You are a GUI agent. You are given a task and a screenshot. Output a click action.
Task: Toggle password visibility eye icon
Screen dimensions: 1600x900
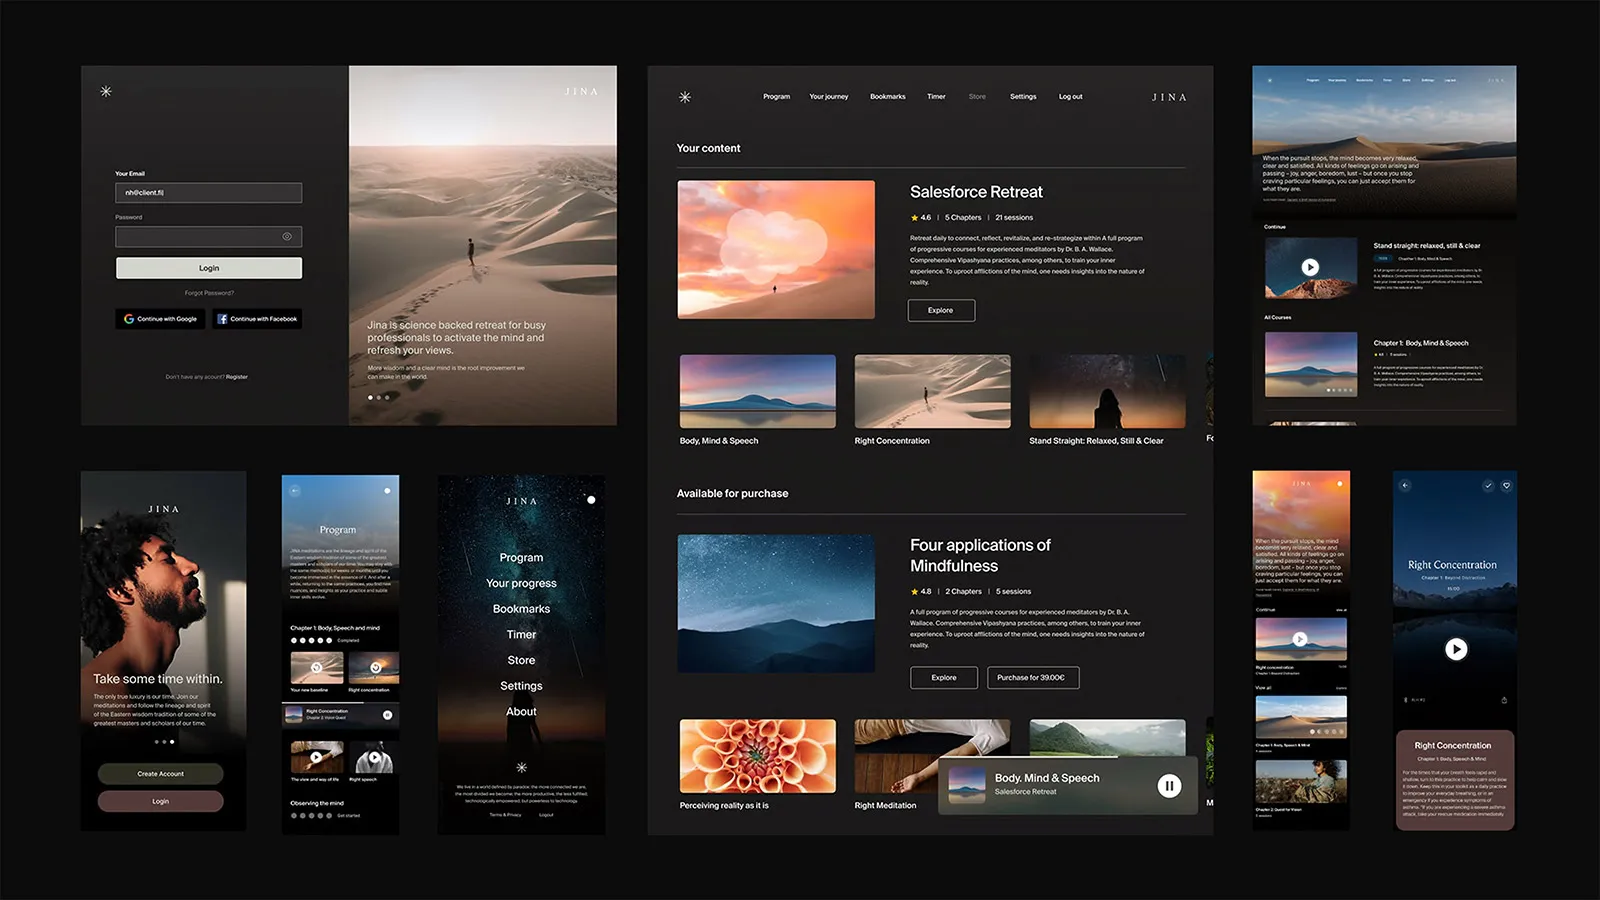287,237
